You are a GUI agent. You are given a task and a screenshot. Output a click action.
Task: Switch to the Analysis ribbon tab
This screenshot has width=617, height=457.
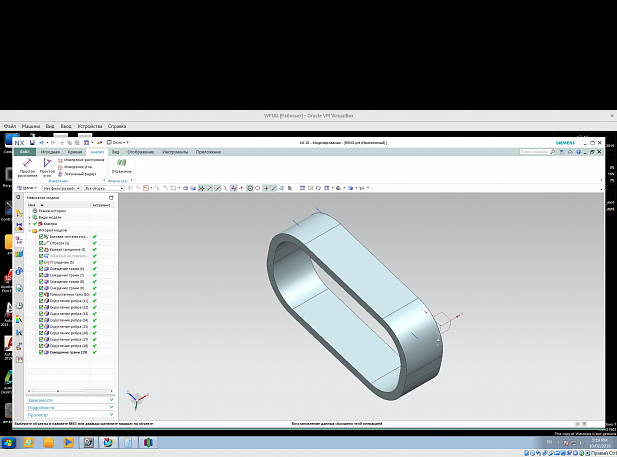[97, 151]
